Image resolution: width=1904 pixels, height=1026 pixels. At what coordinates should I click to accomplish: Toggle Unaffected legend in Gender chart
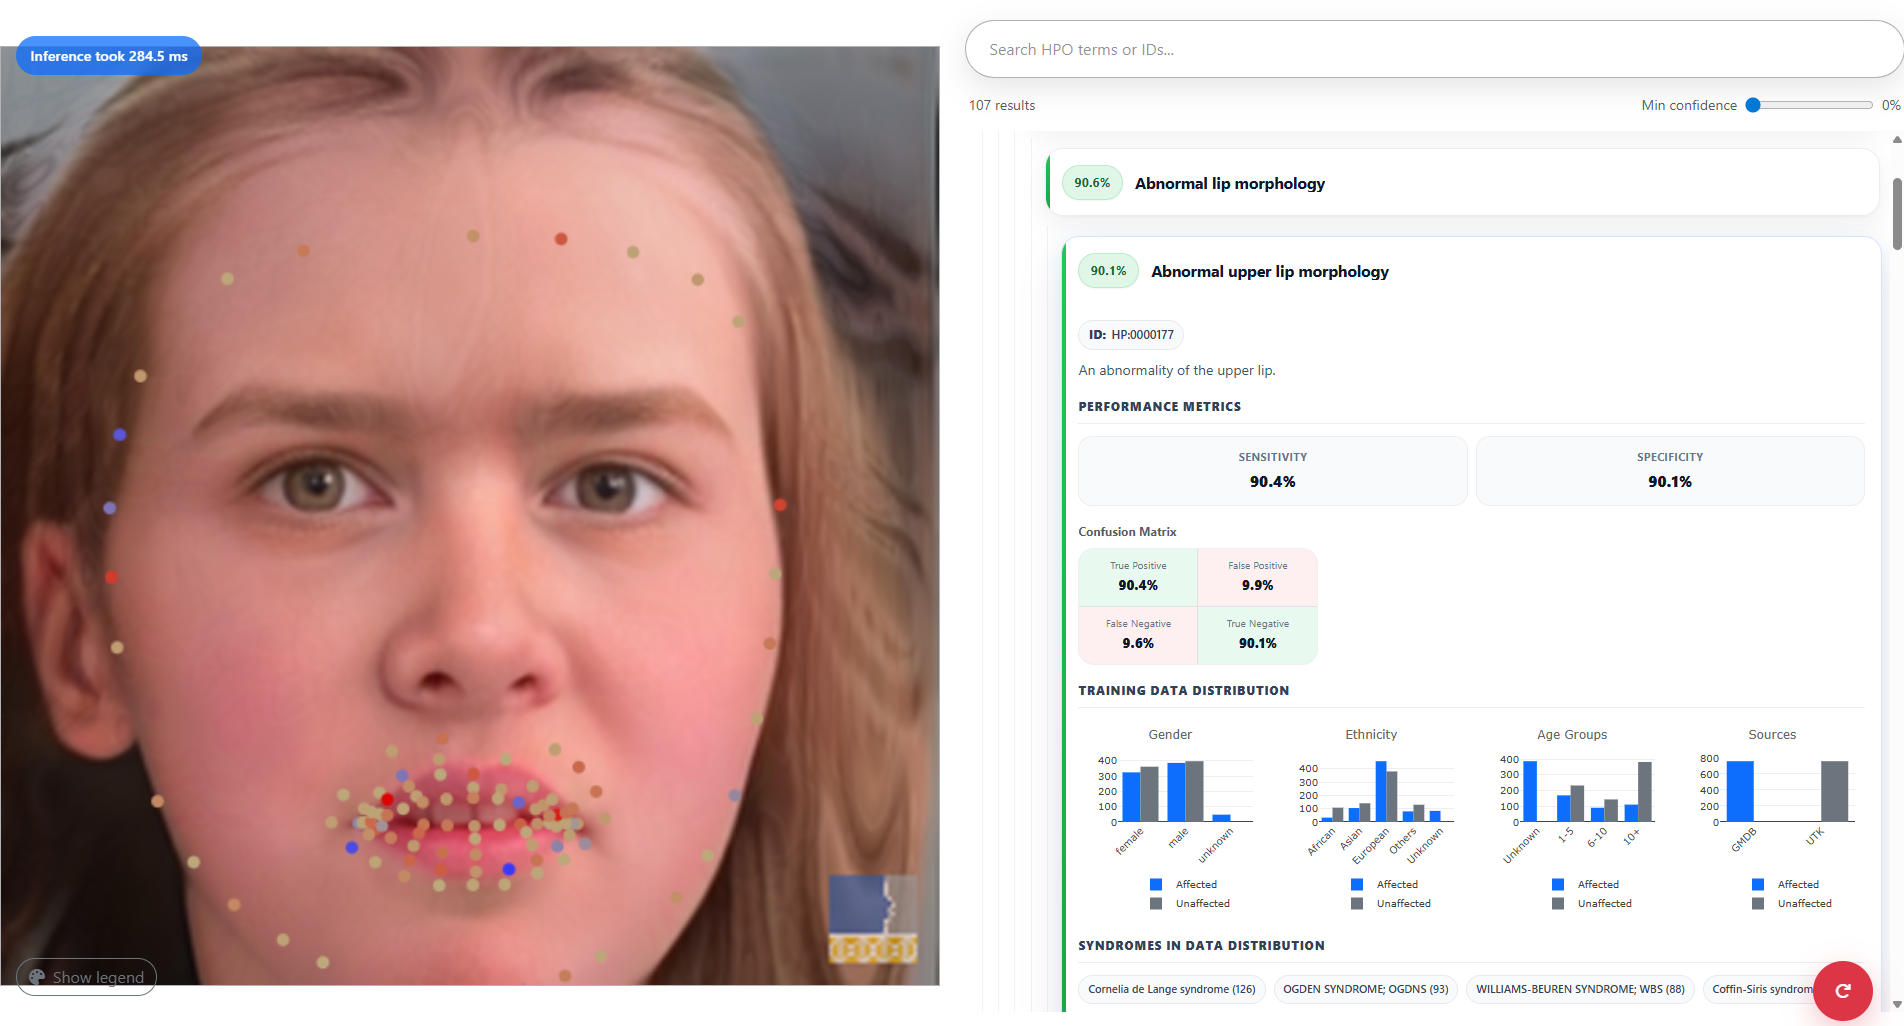[1190, 903]
